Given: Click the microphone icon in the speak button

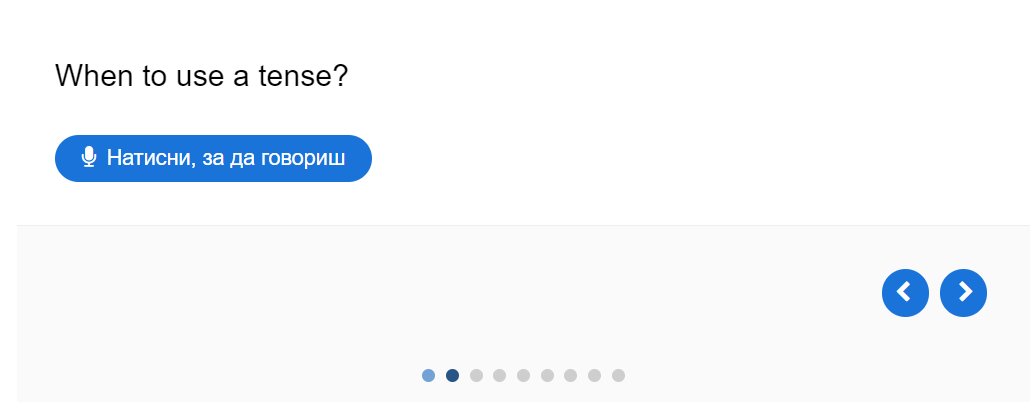Looking at the screenshot, I should (x=89, y=158).
